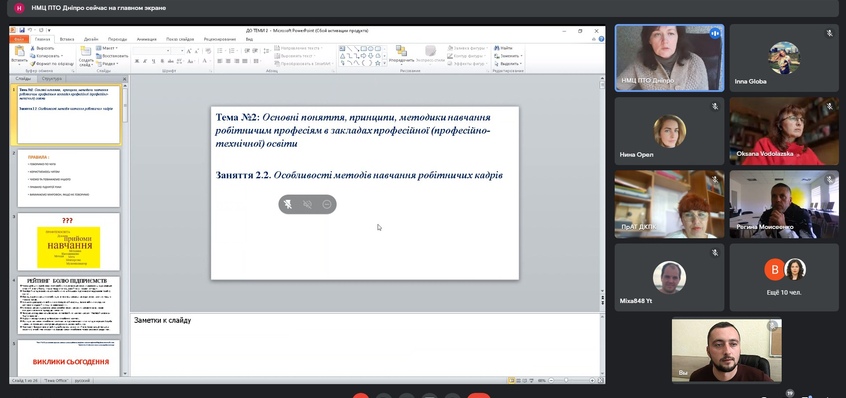Select the oval shape in gallery

point(371,49)
